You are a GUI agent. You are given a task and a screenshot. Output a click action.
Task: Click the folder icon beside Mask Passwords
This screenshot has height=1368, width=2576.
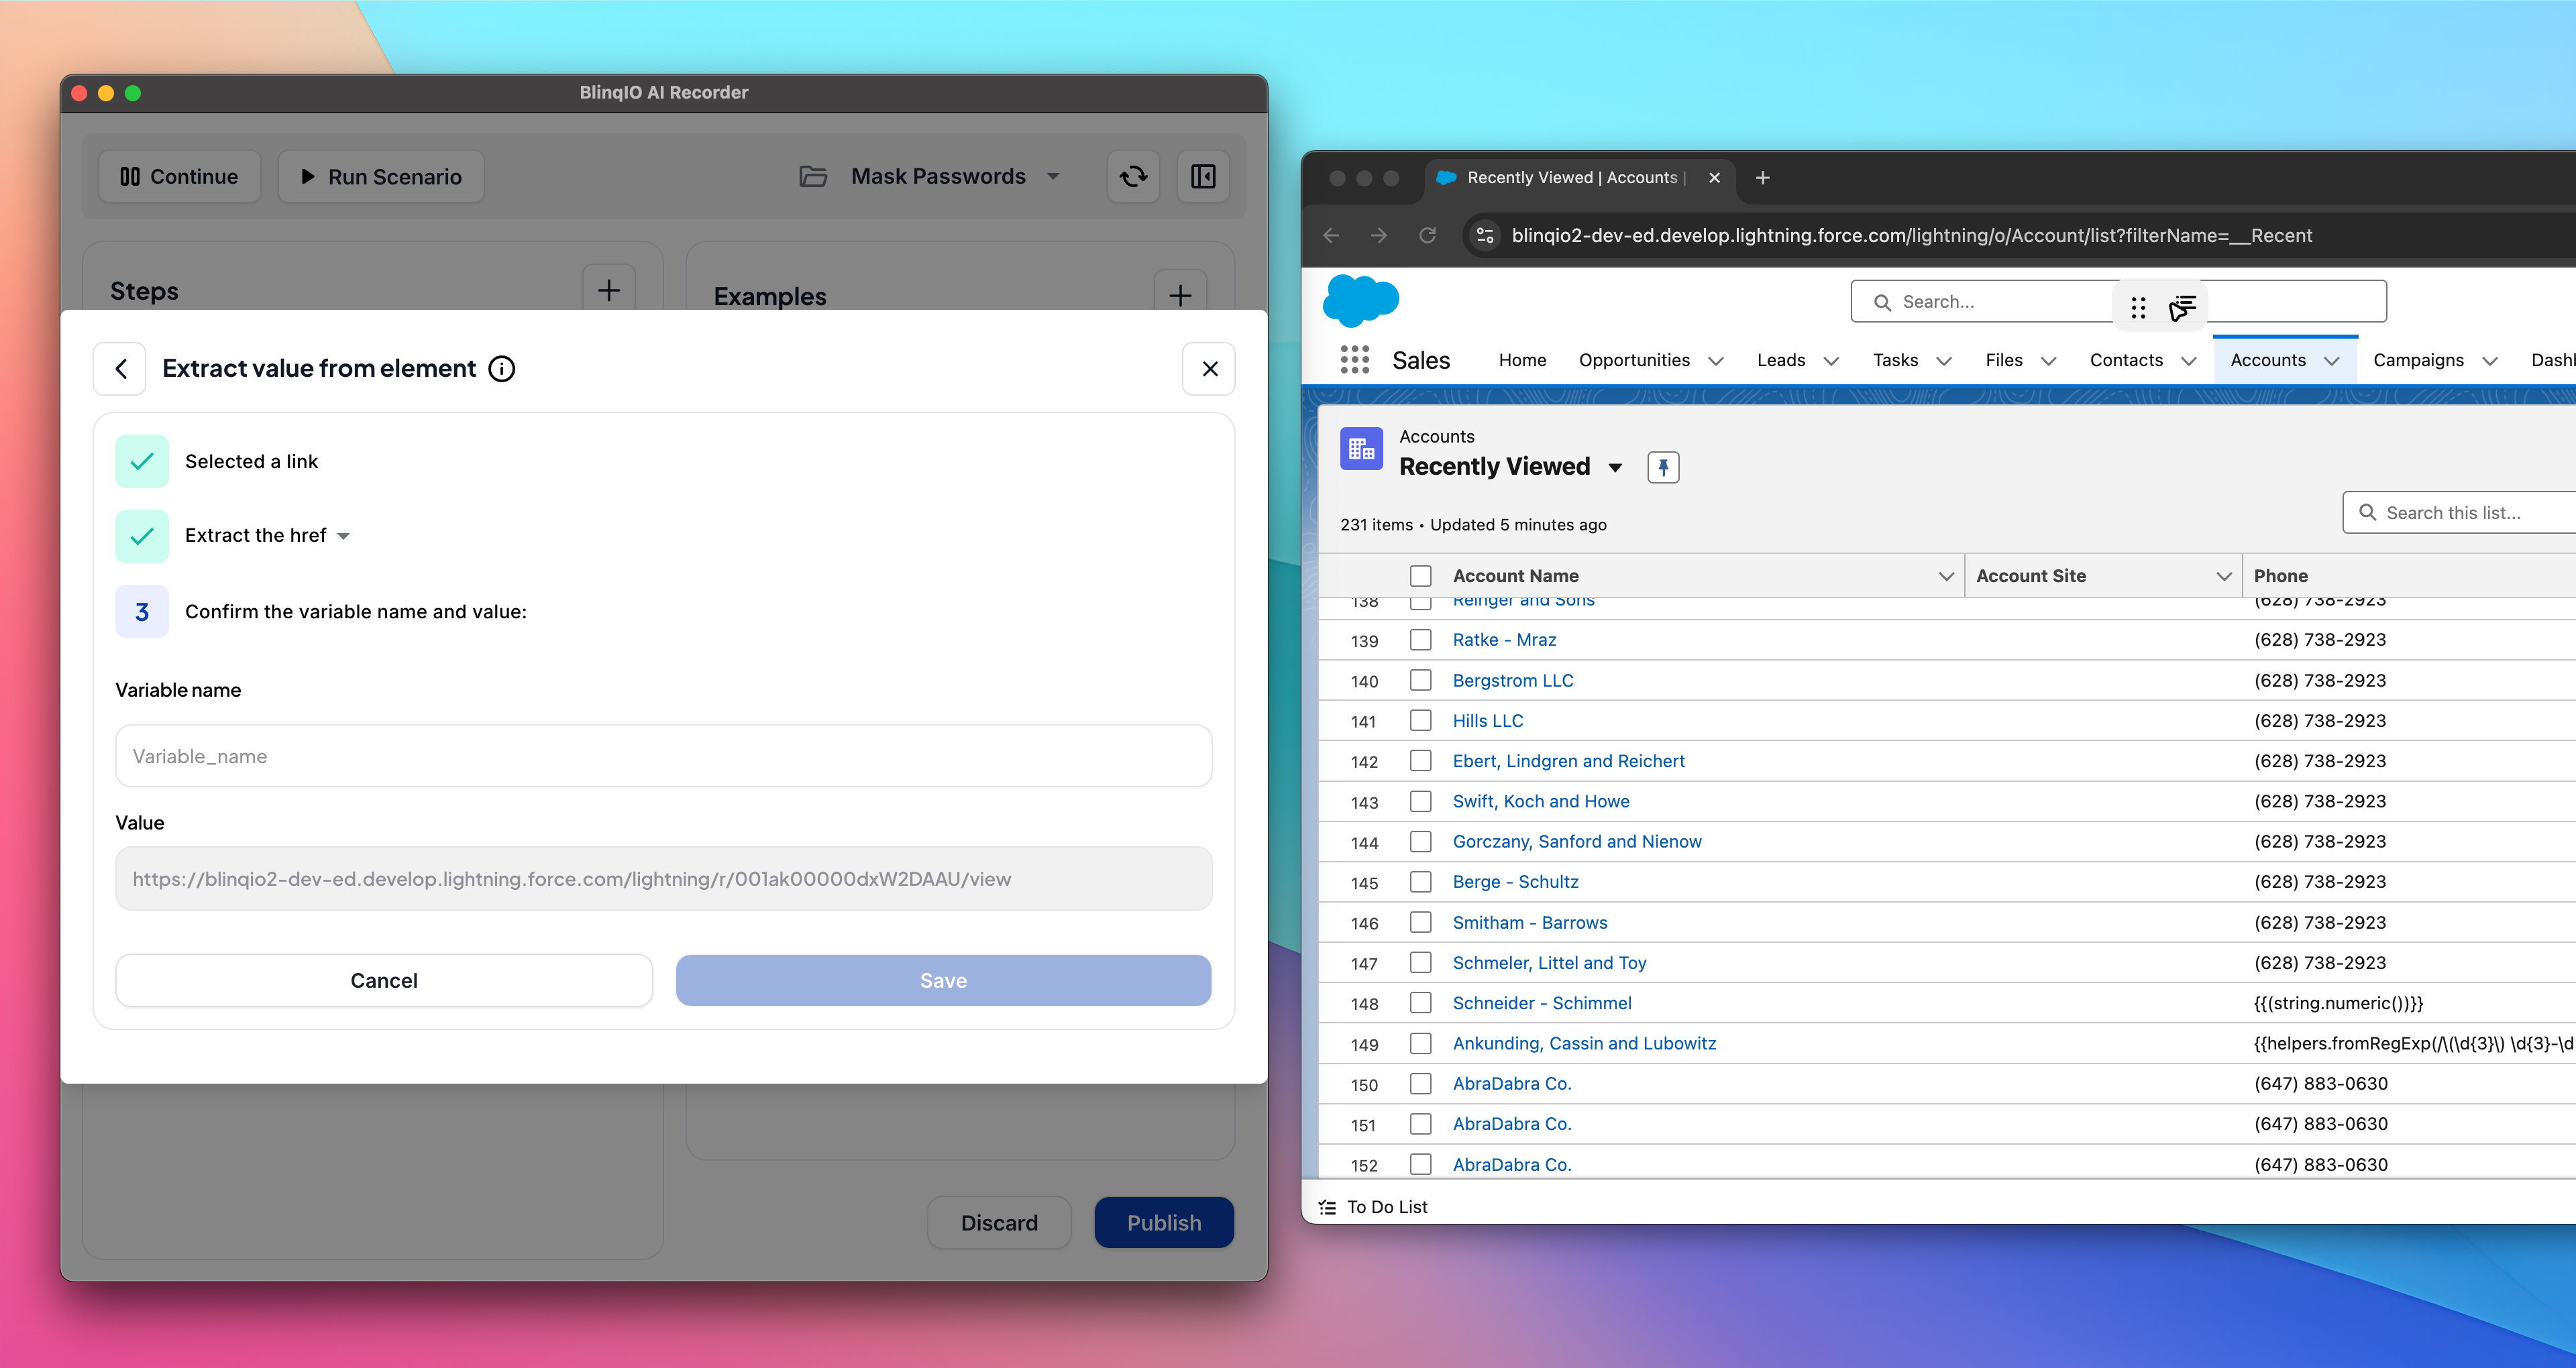pos(813,177)
